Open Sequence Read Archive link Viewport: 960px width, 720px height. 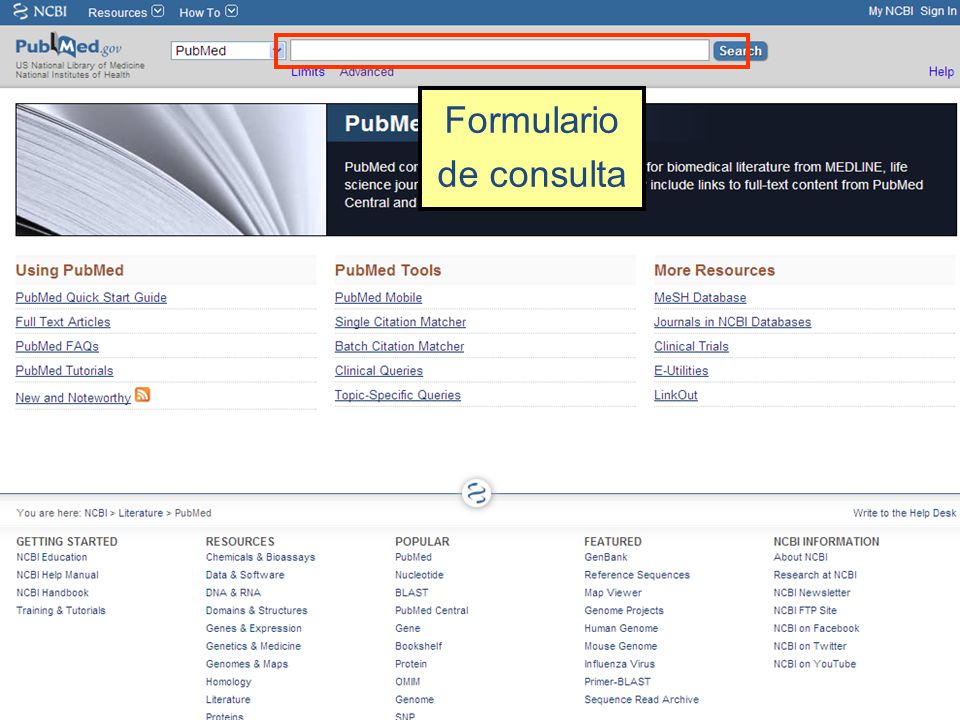point(642,699)
